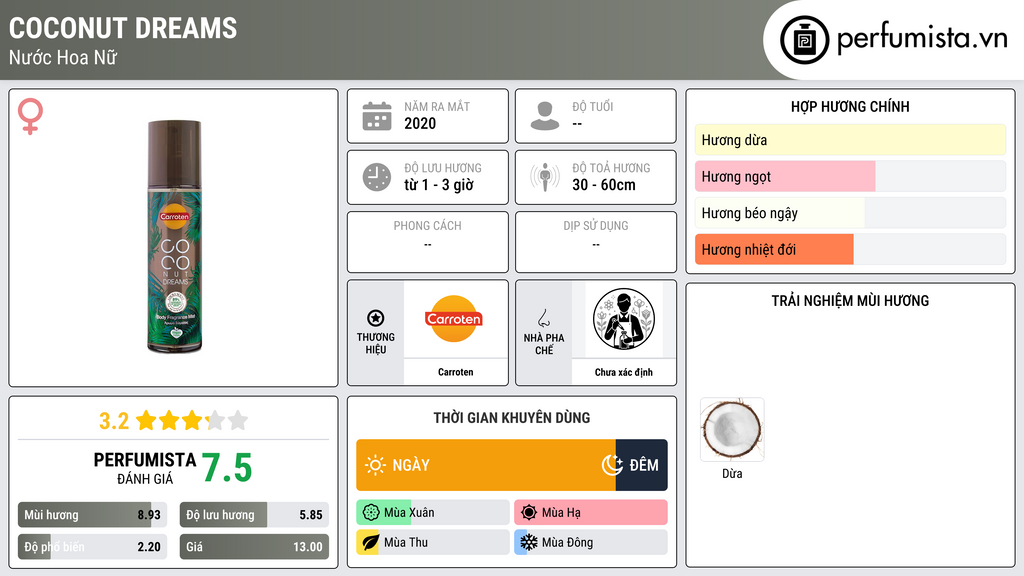Screen dimensions: 1024x576
Task: Click the Thời gian khuyên dùng heading
Action: [512, 417]
